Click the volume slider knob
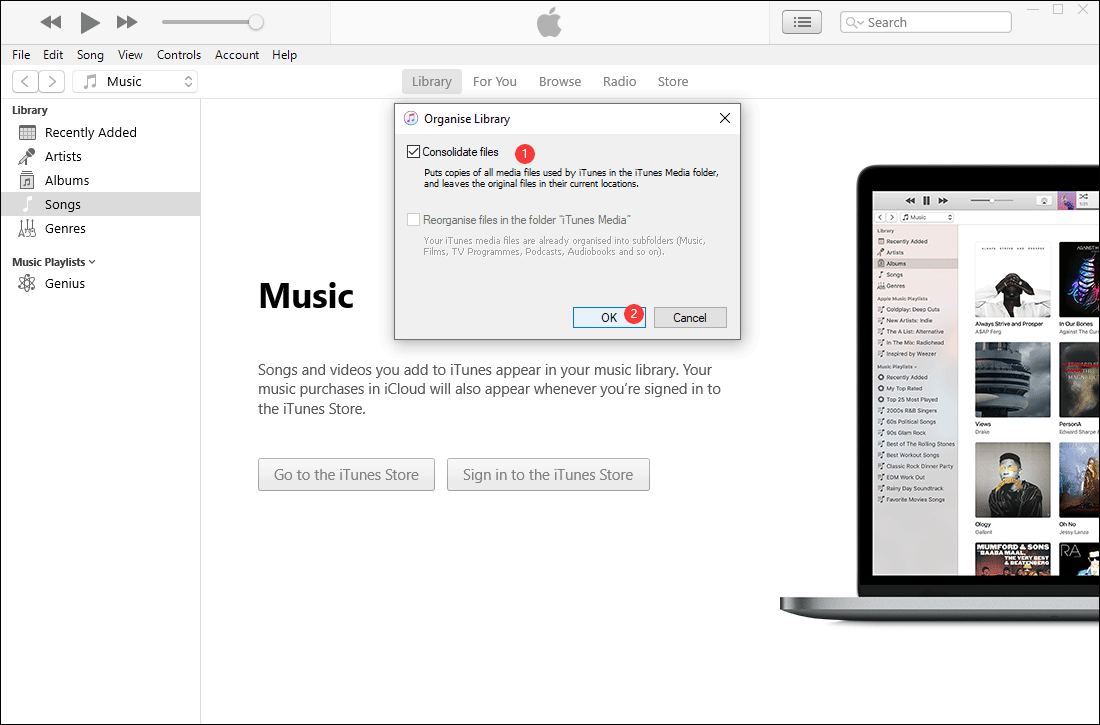This screenshot has height=725, width=1100. [x=256, y=22]
